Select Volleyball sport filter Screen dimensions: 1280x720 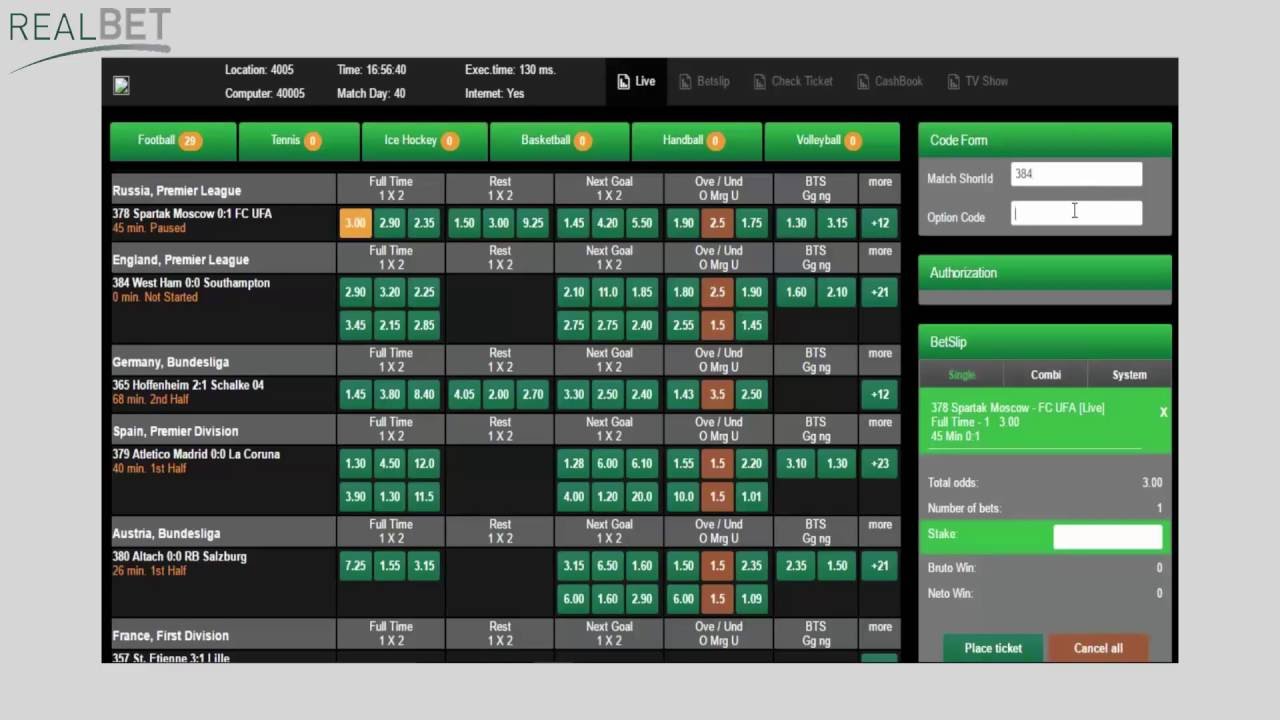[x=832, y=141]
